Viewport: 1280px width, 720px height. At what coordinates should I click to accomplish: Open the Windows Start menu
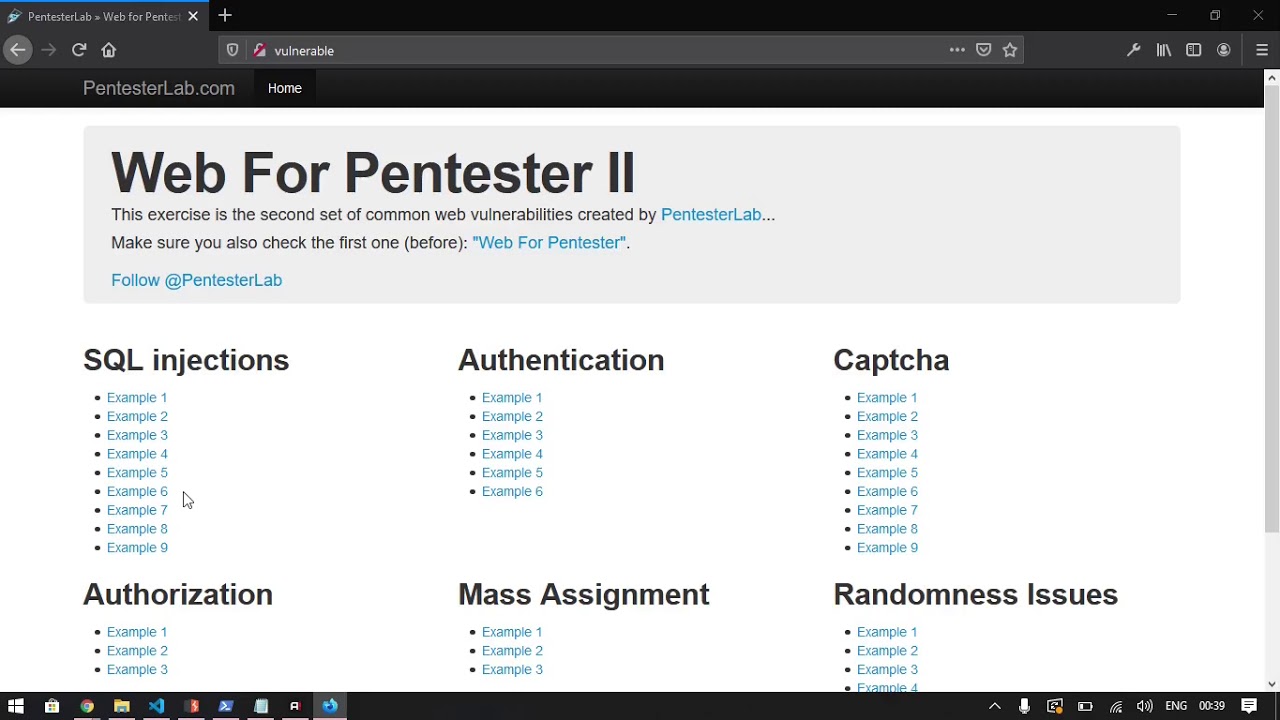[16, 706]
